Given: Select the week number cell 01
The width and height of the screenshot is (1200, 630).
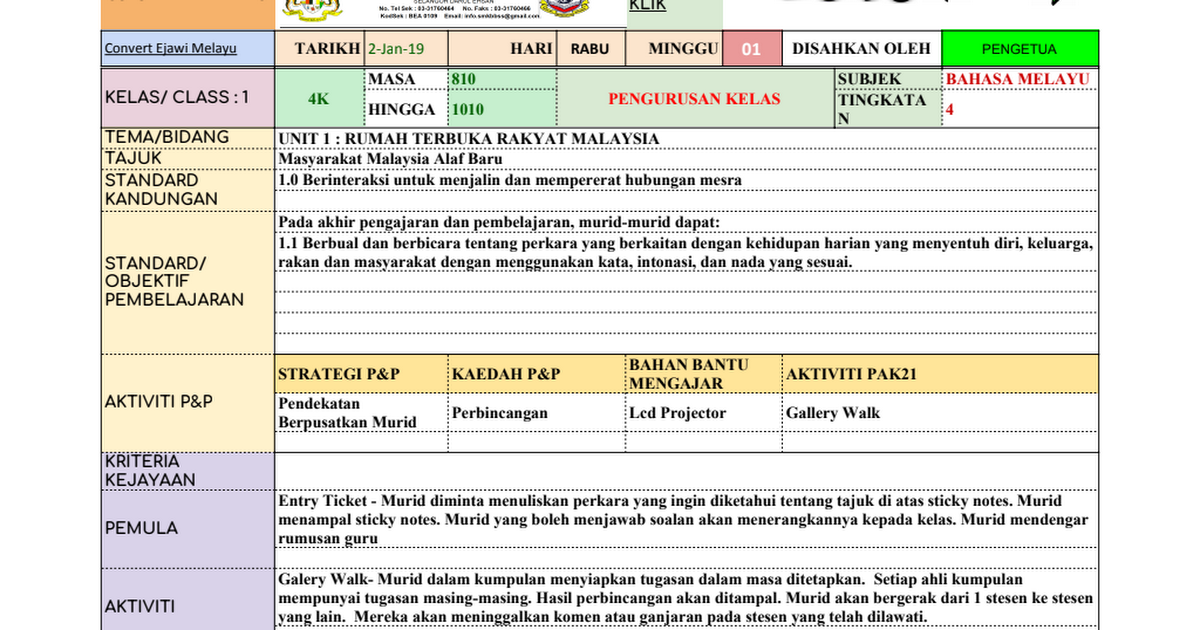Looking at the screenshot, I should (751, 48).
